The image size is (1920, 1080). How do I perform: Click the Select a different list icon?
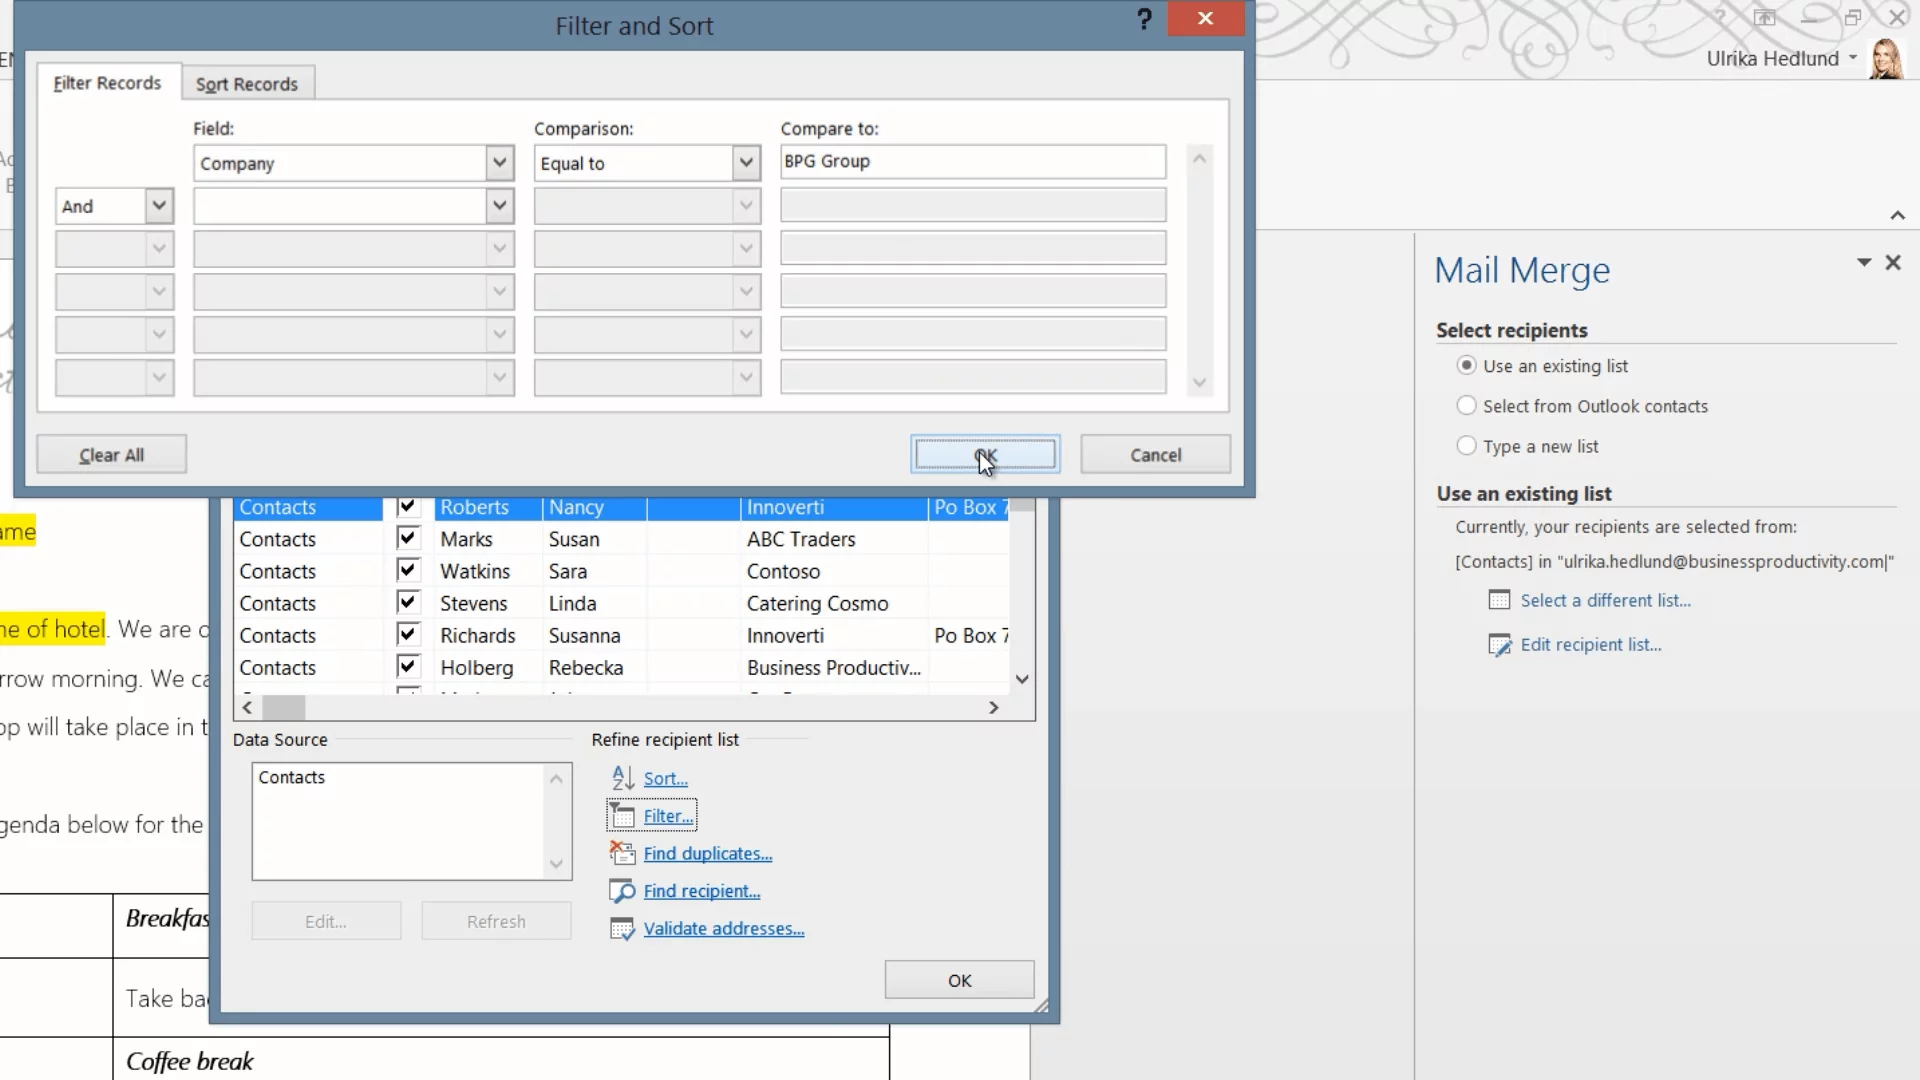tap(1499, 600)
